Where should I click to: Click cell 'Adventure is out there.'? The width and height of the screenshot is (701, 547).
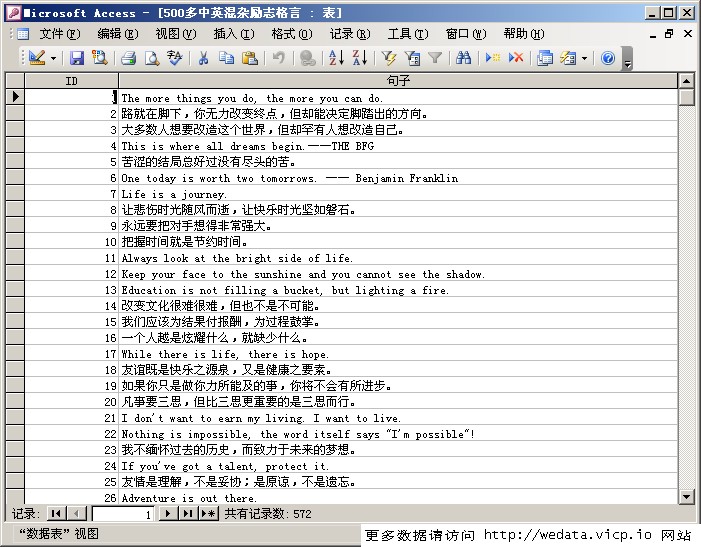point(398,497)
